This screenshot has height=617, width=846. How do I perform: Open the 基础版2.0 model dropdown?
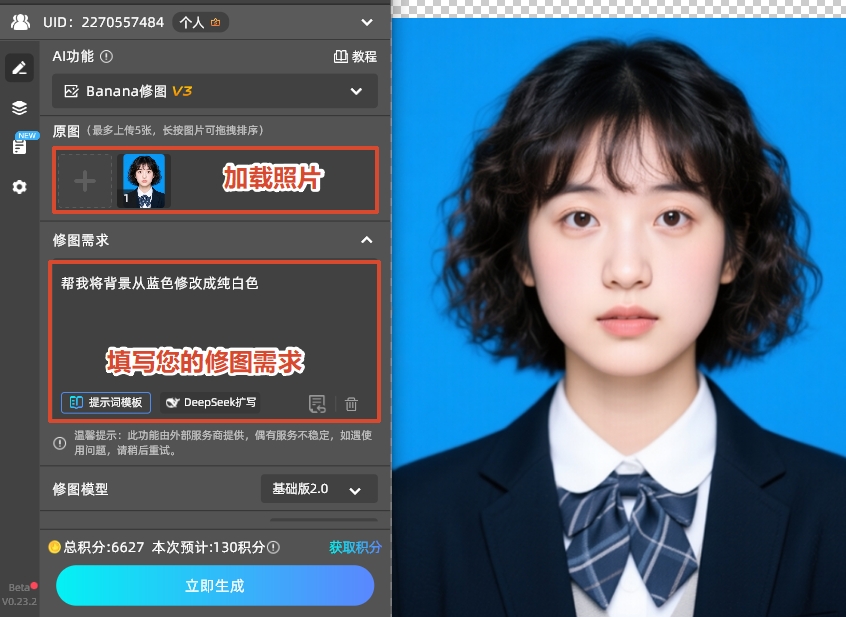pyautogui.click(x=318, y=489)
